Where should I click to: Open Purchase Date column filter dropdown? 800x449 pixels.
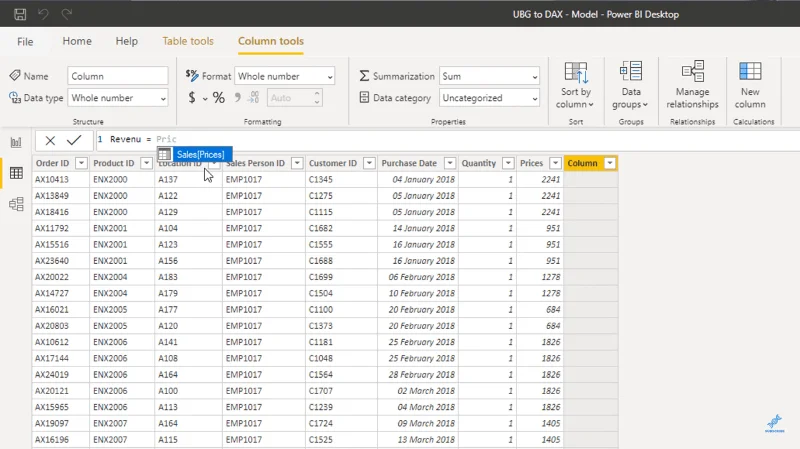click(449, 163)
